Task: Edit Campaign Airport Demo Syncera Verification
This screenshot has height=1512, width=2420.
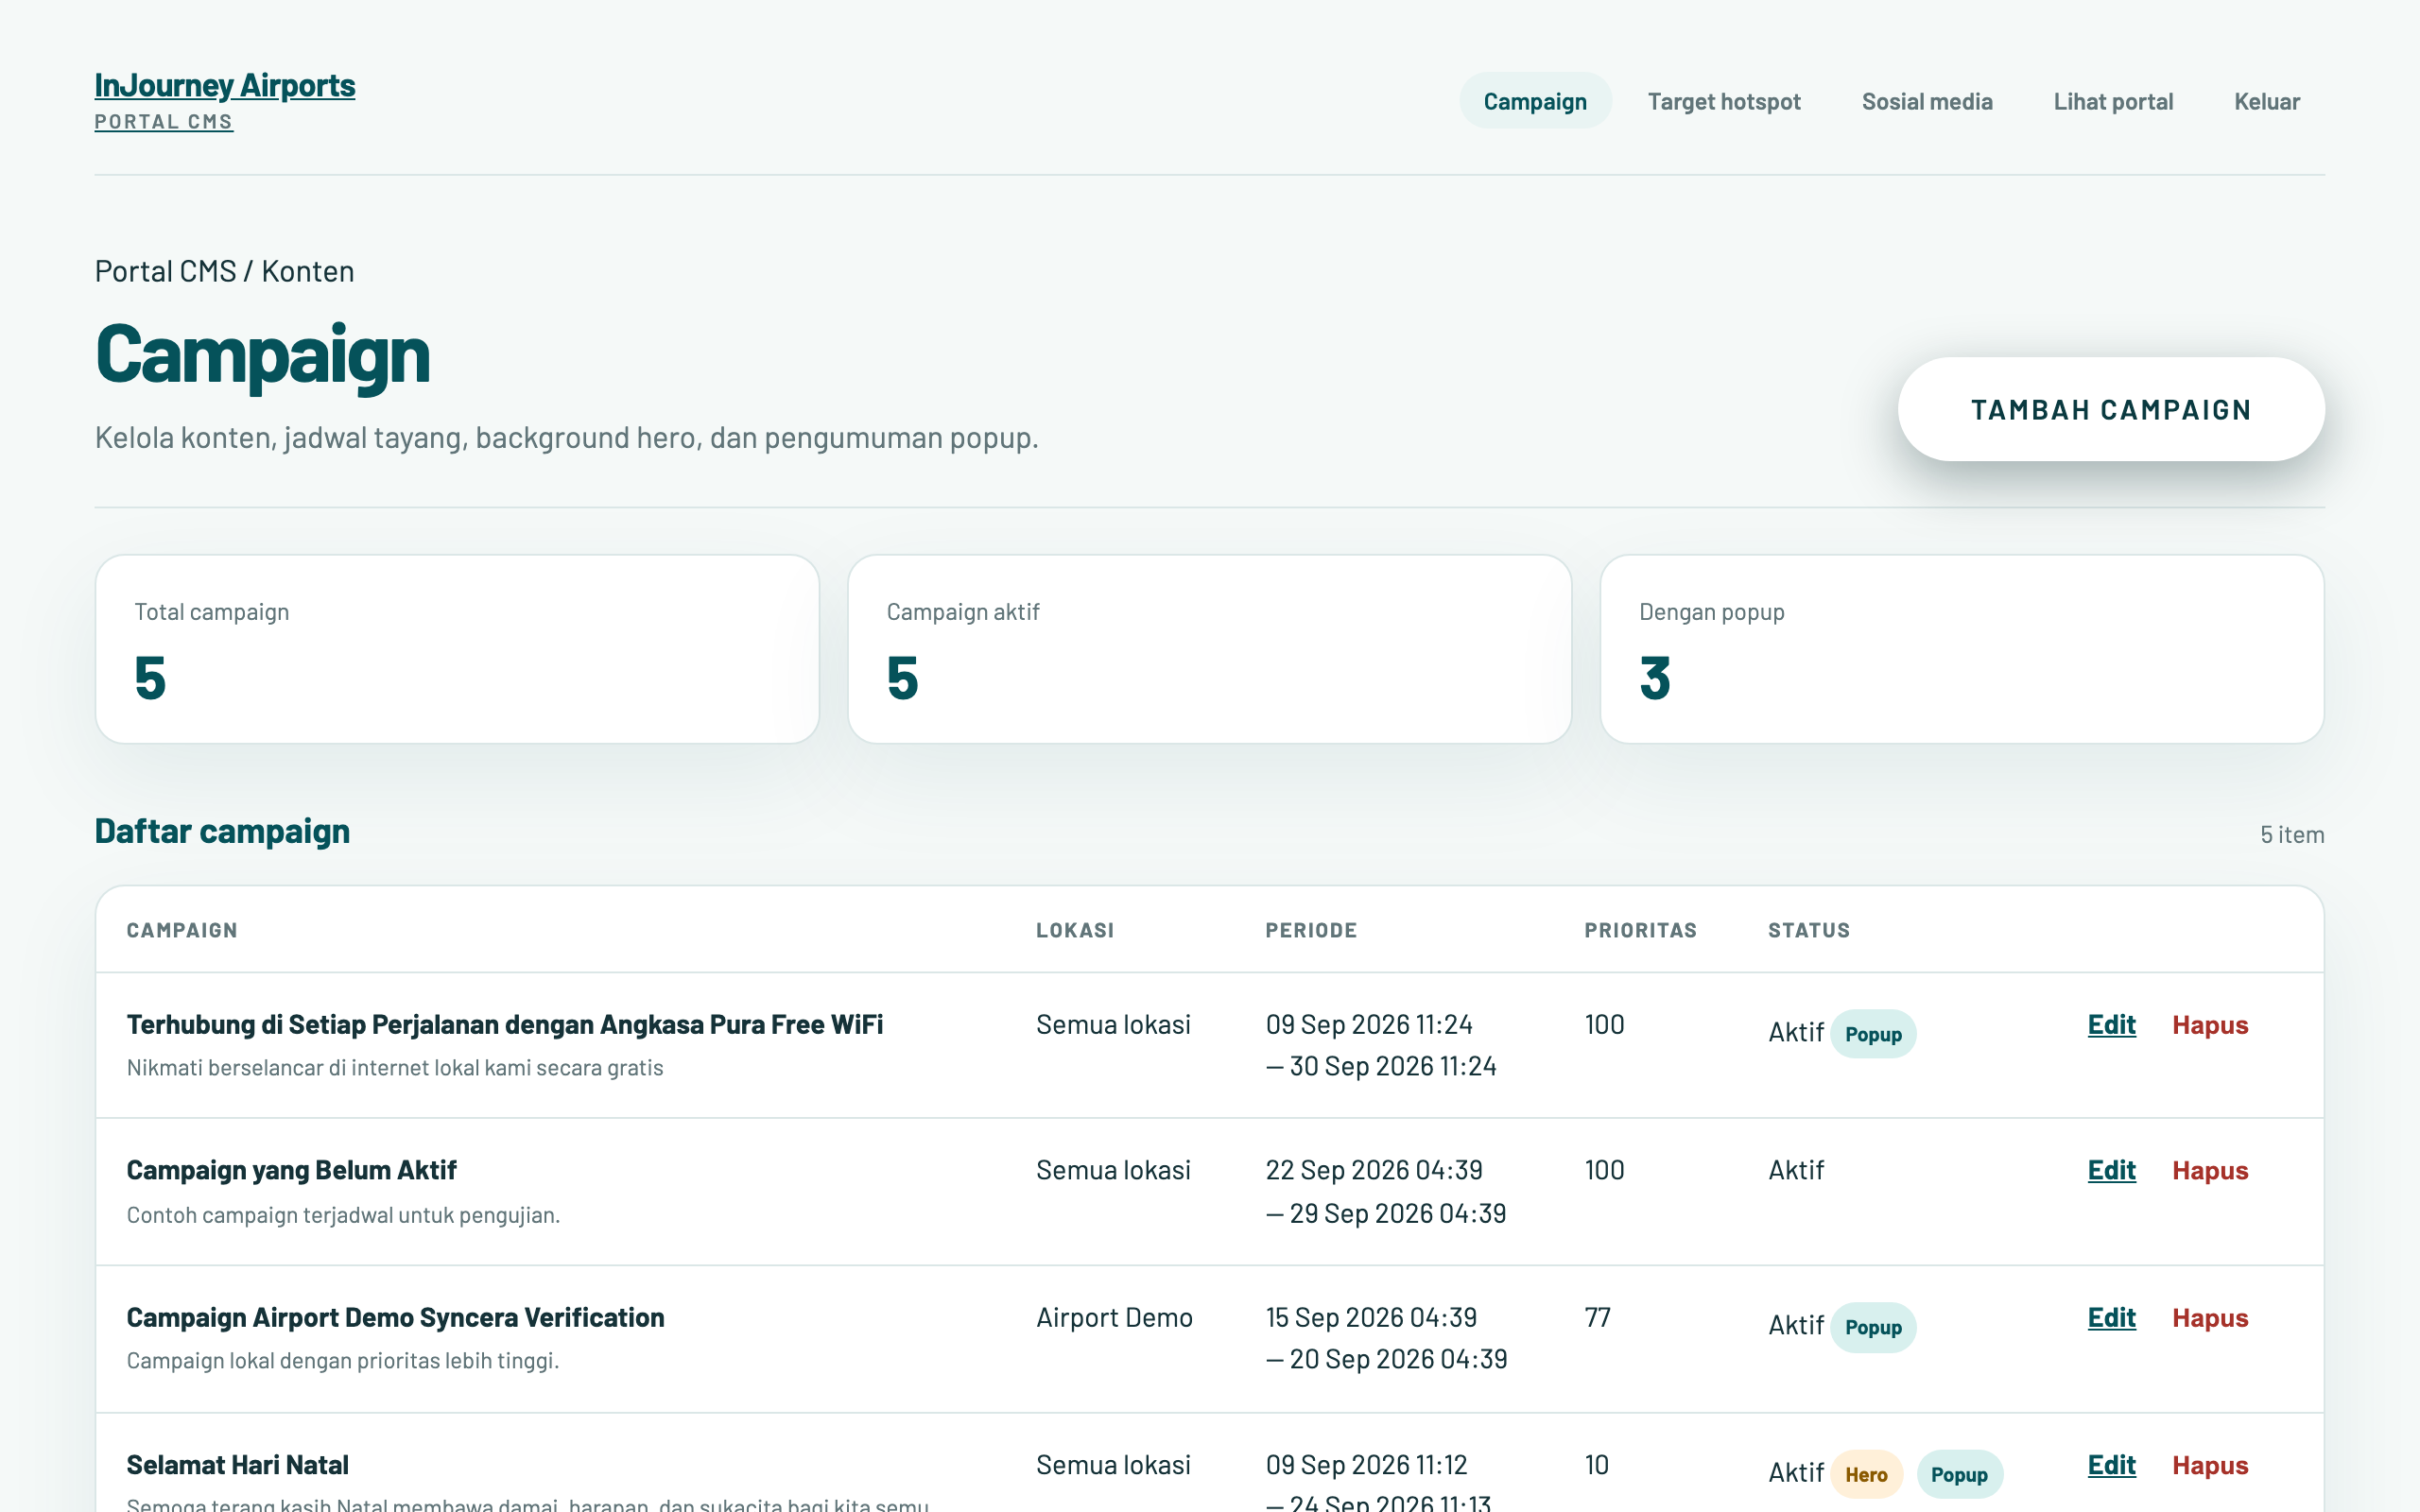Action: click(2111, 1318)
